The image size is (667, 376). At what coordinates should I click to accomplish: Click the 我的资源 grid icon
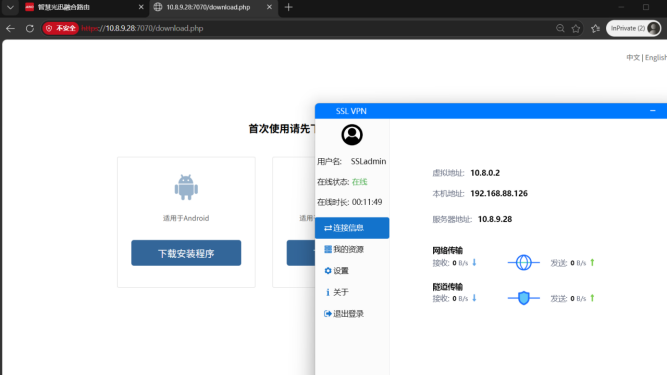point(328,249)
